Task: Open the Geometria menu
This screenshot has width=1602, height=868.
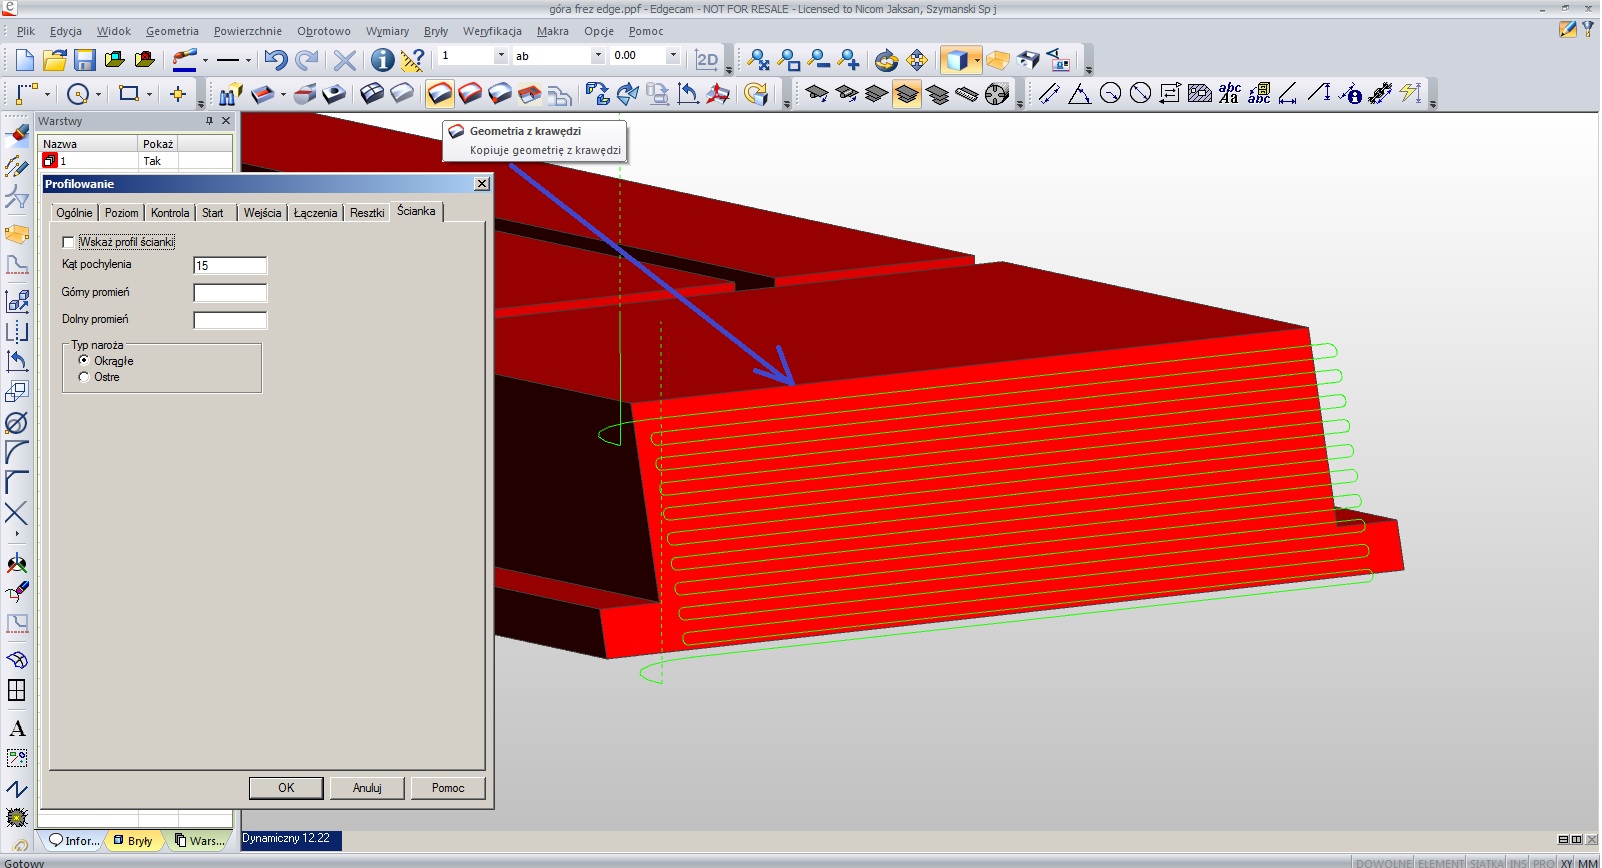Action: pyautogui.click(x=172, y=31)
